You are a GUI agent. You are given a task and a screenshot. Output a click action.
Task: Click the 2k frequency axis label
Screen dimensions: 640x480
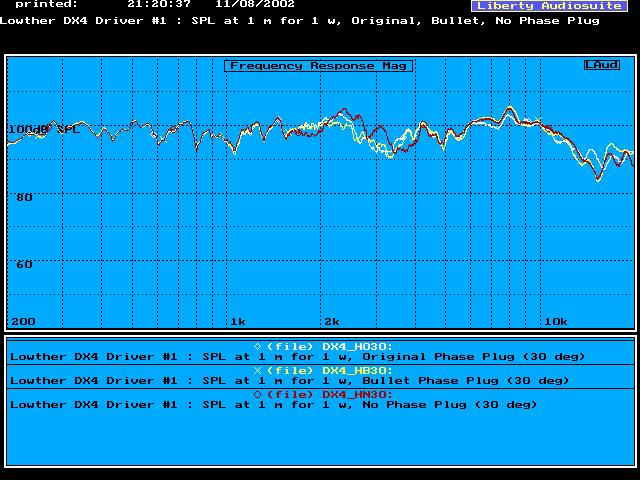(x=332, y=322)
